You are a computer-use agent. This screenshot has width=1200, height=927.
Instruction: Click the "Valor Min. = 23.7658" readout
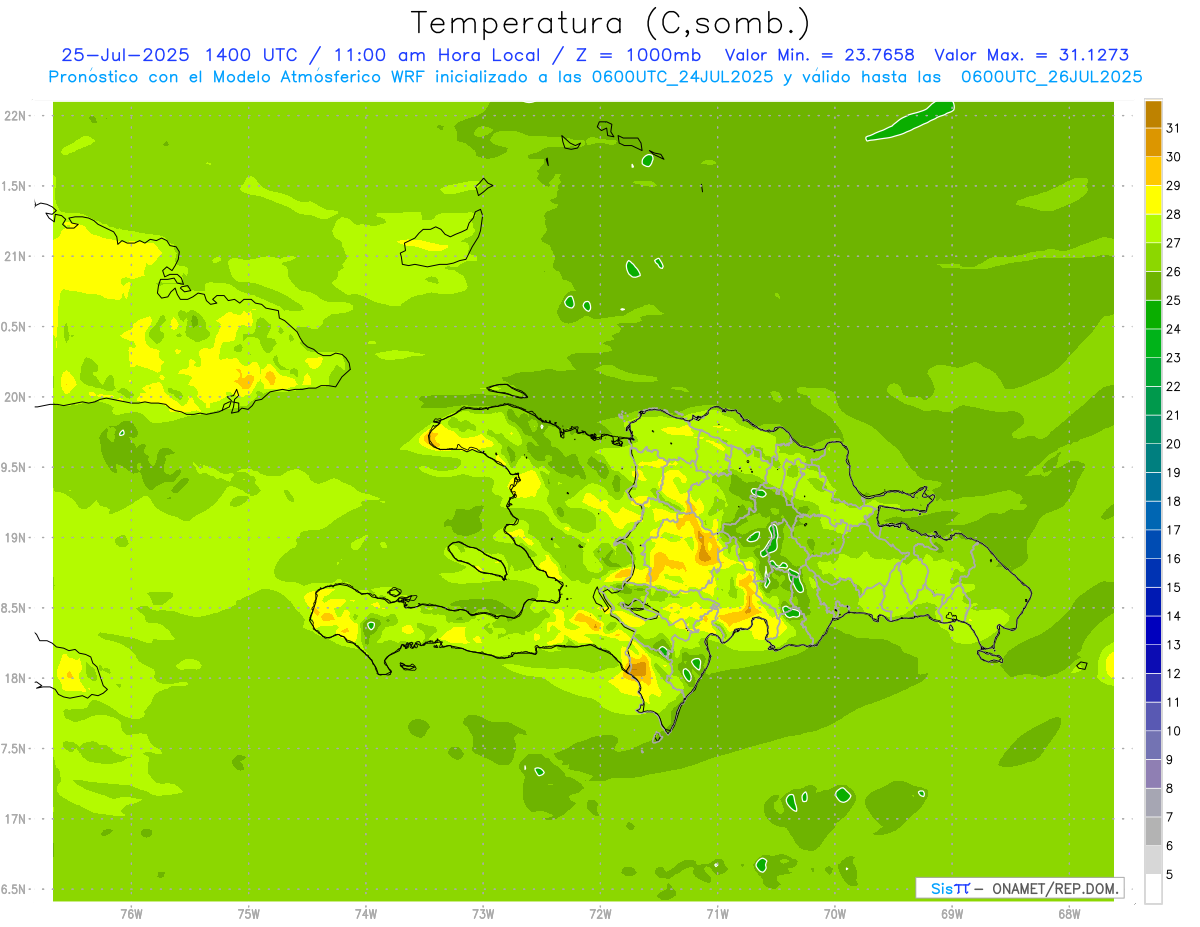tap(819, 56)
